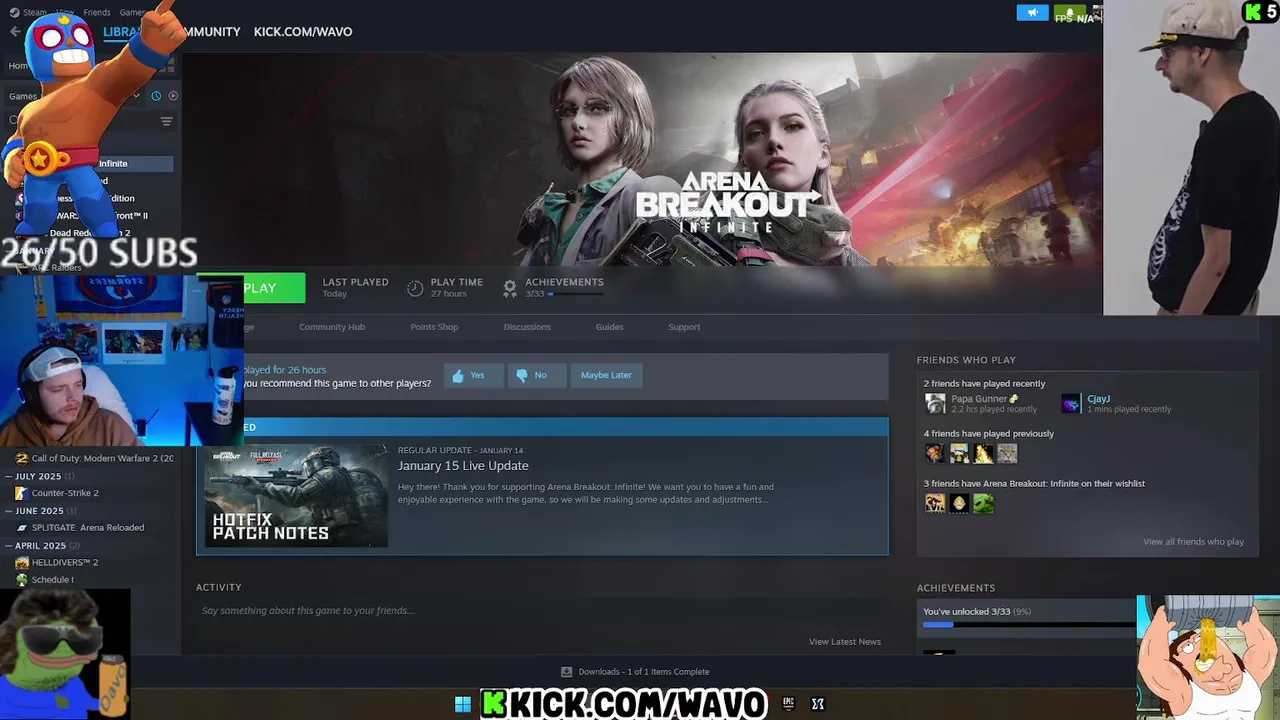This screenshot has height=720, width=1280.
Task: Click the Steam logo menu icon
Action: (15, 12)
